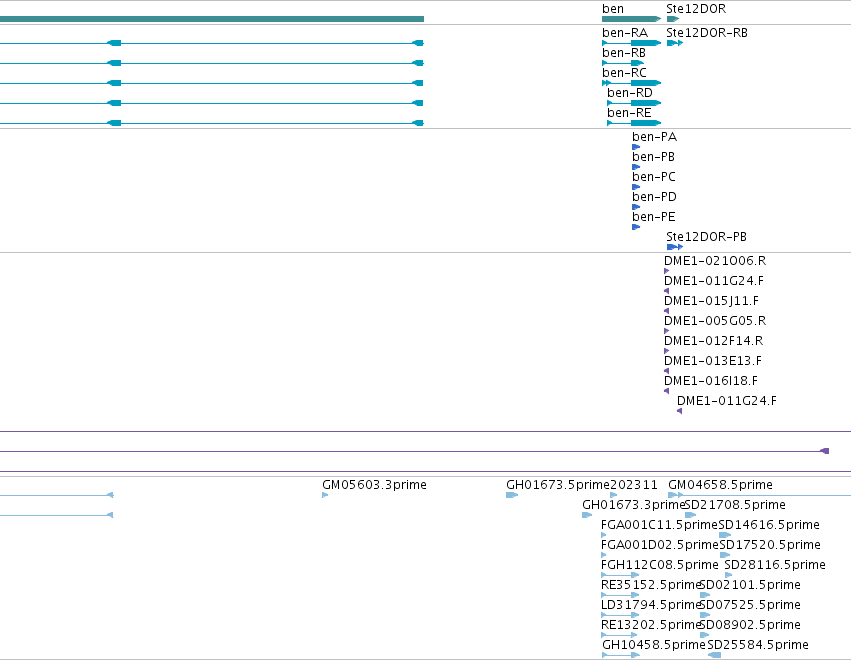Click the FGA001D02.5prime EST label
Viewport: 851px width, 660px height.
coord(660,545)
